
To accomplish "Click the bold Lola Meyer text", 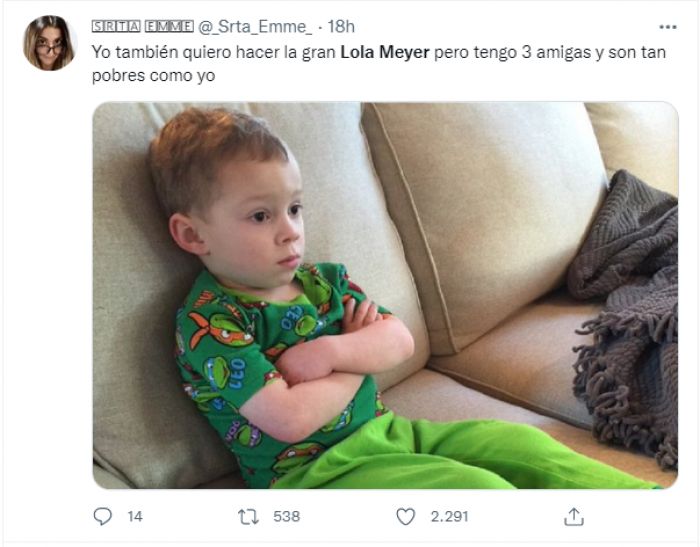I will tap(385, 53).
